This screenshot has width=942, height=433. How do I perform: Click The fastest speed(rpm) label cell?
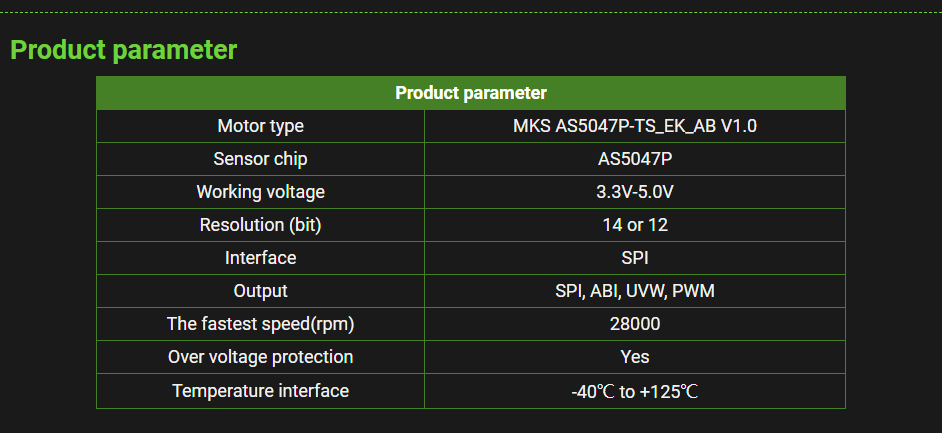click(260, 324)
